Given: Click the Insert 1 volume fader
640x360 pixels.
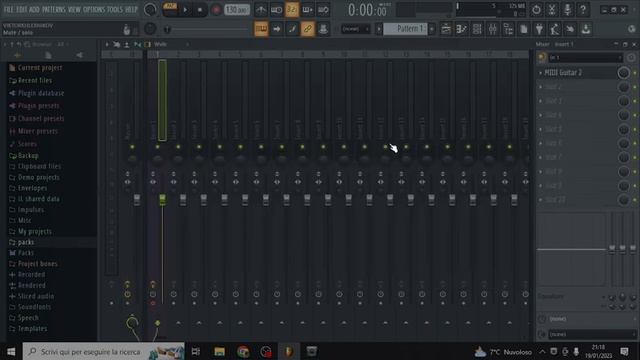Looking at the screenshot, I should 162,199.
